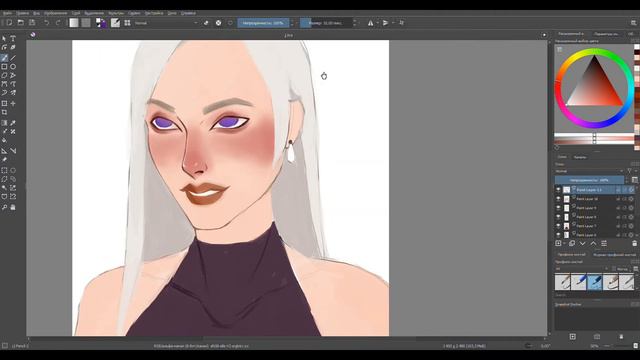Add a new paint layer
The width and height of the screenshot is (640, 360).
(558, 243)
